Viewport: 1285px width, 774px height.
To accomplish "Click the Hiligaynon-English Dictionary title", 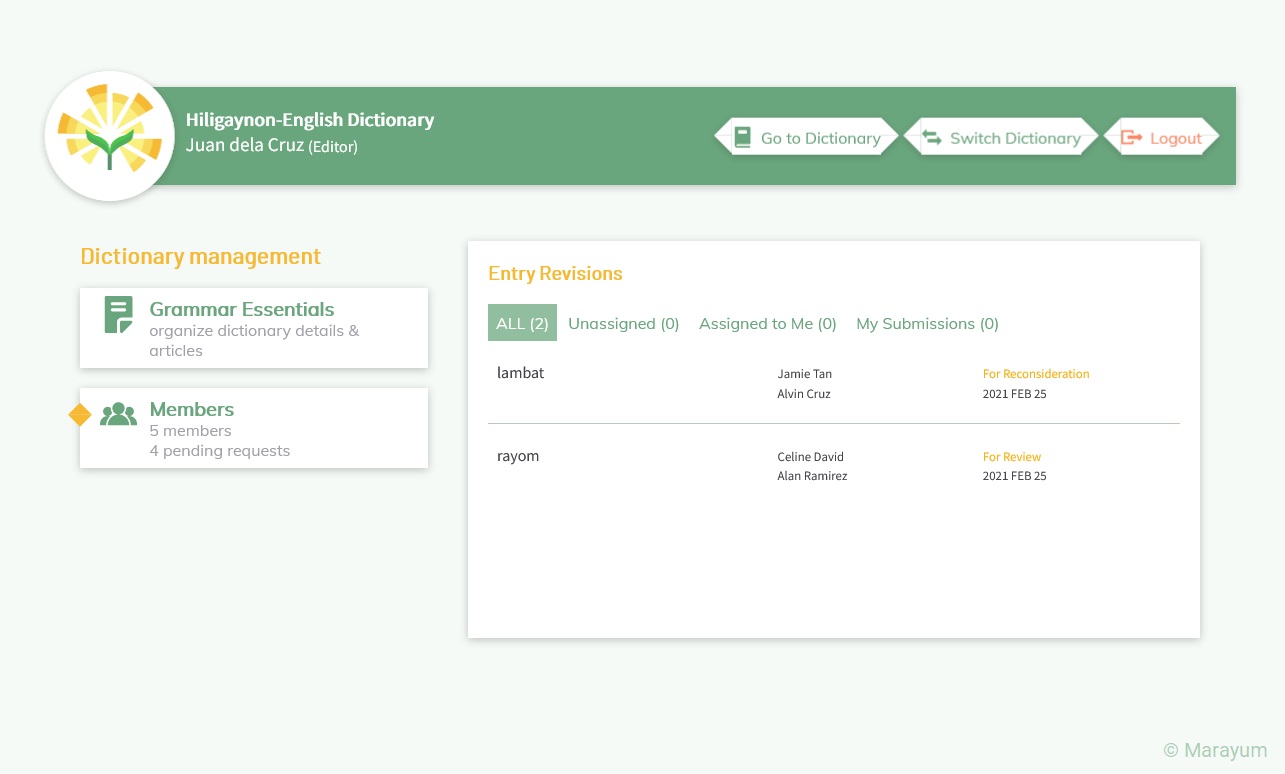I will click(310, 120).
